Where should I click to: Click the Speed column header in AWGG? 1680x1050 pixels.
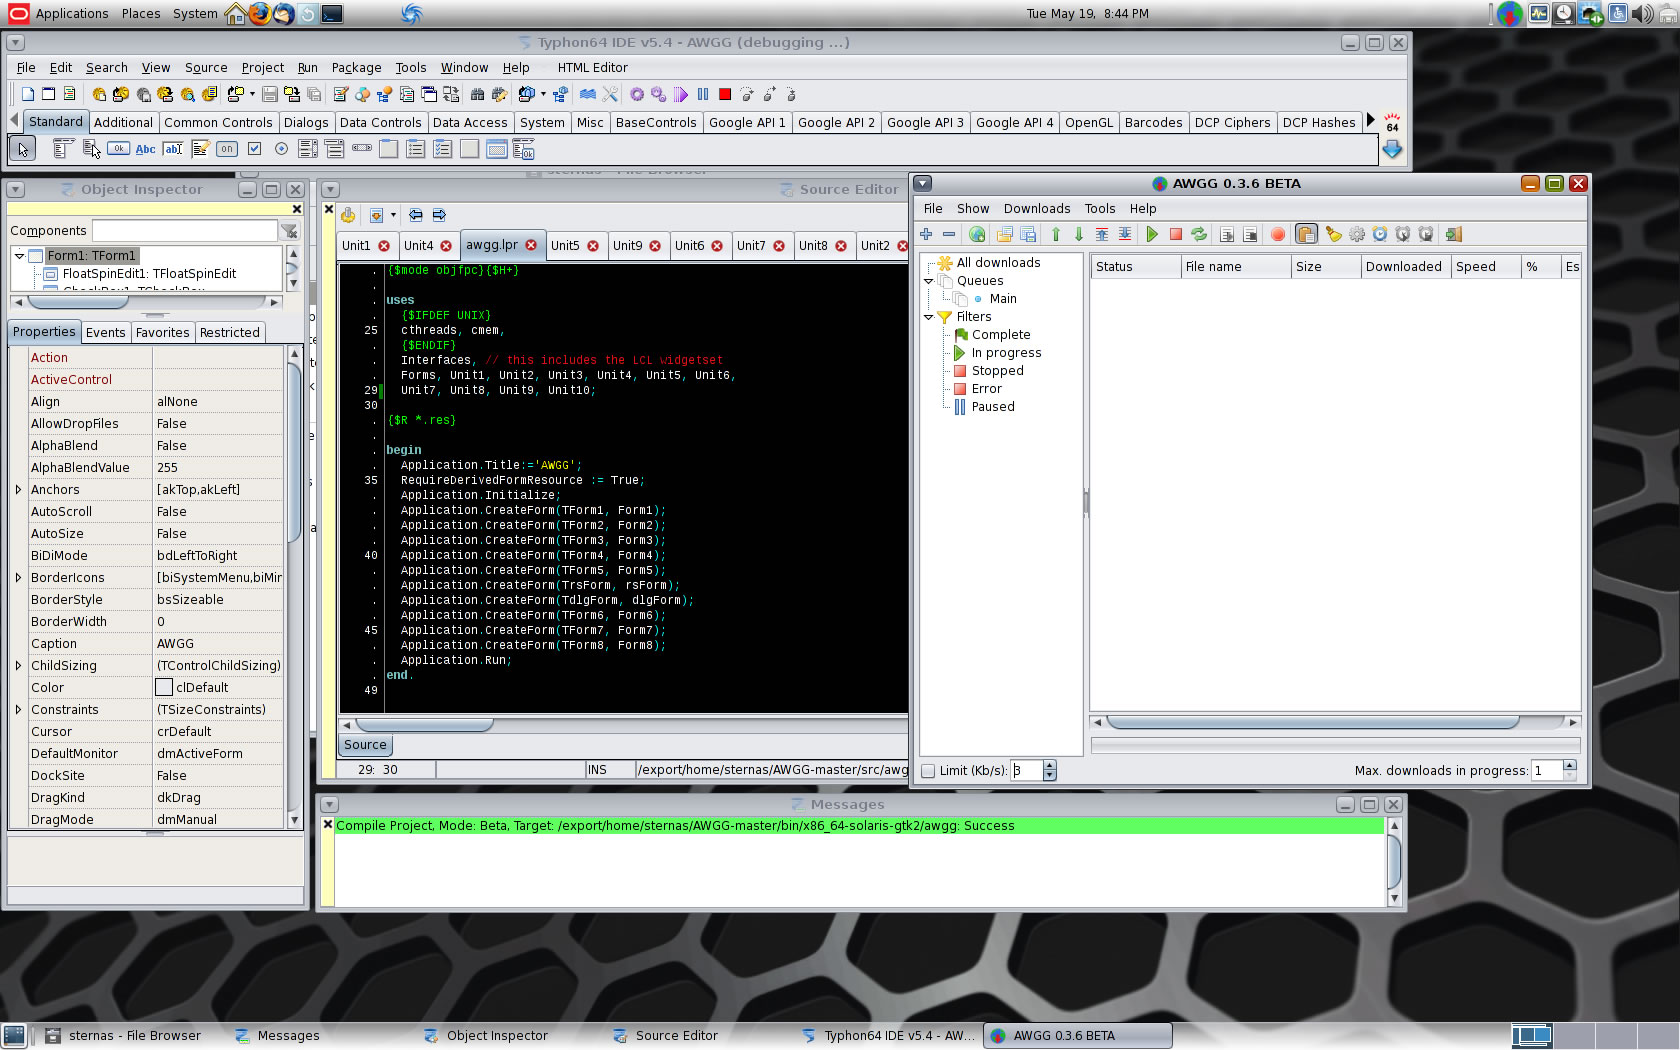click(1486, 267)
